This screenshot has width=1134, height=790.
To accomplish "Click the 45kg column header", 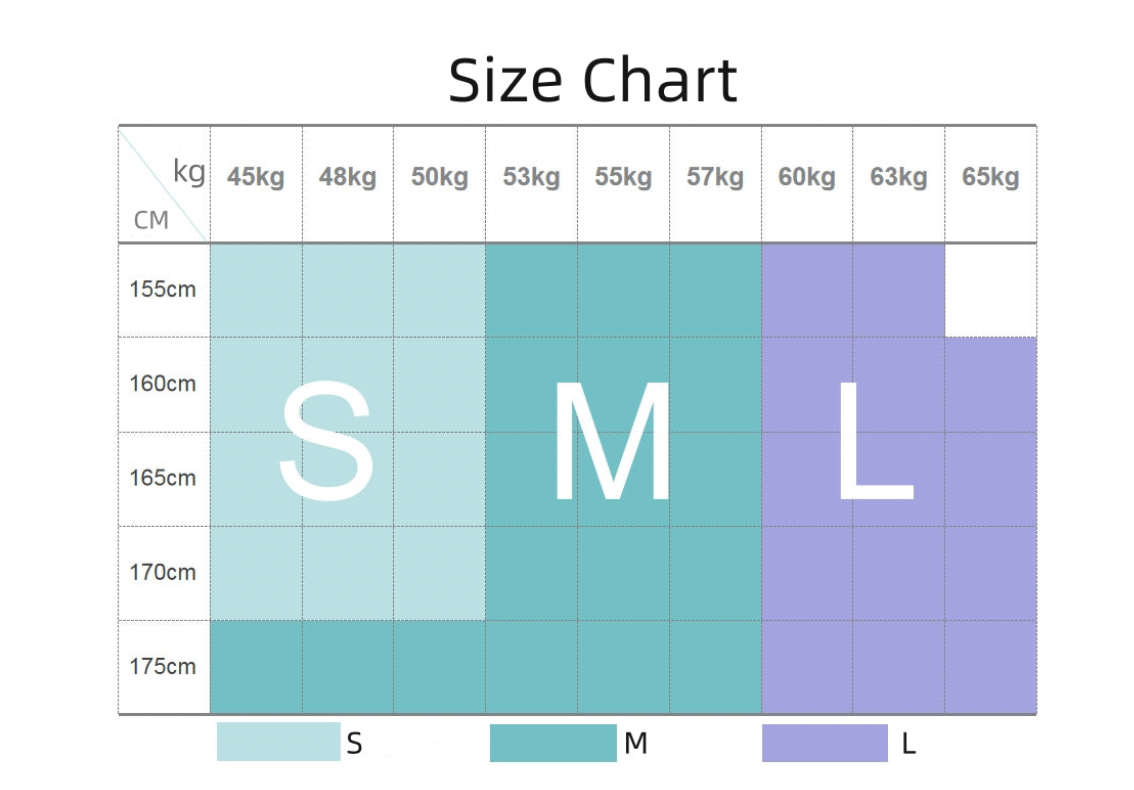I will (x=256, y=178).
